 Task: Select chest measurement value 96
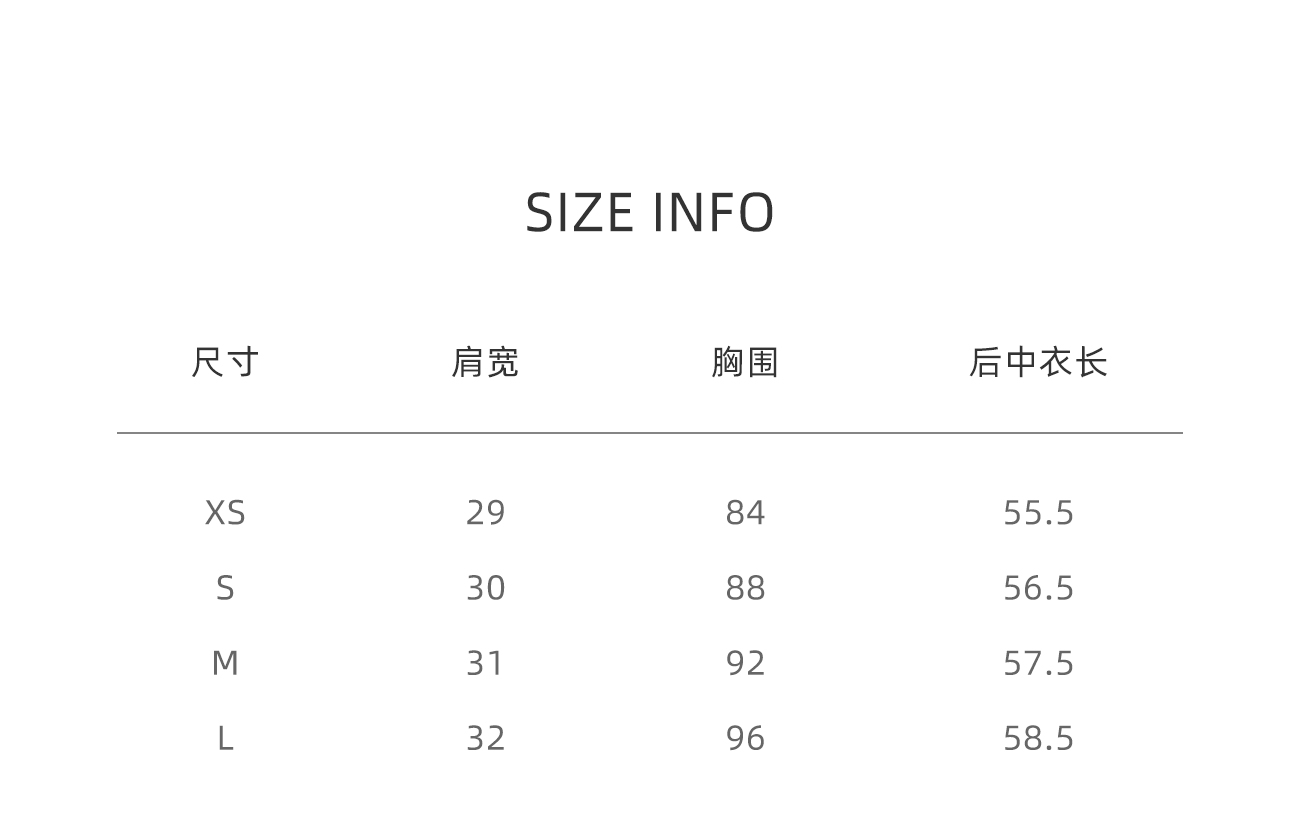[745, 738]
